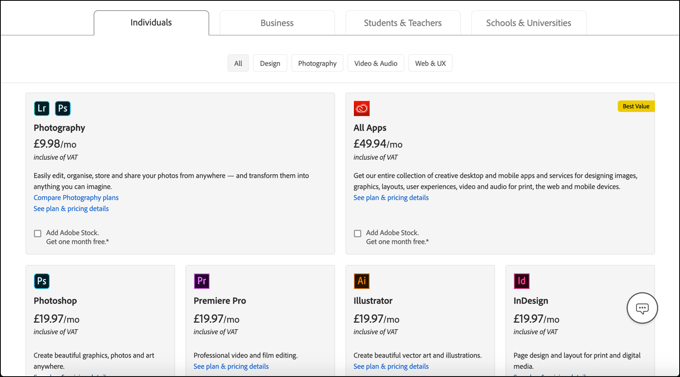Show Video & Audio plans
This screenshot has width=680, height=377.
[x=376, y=63]
